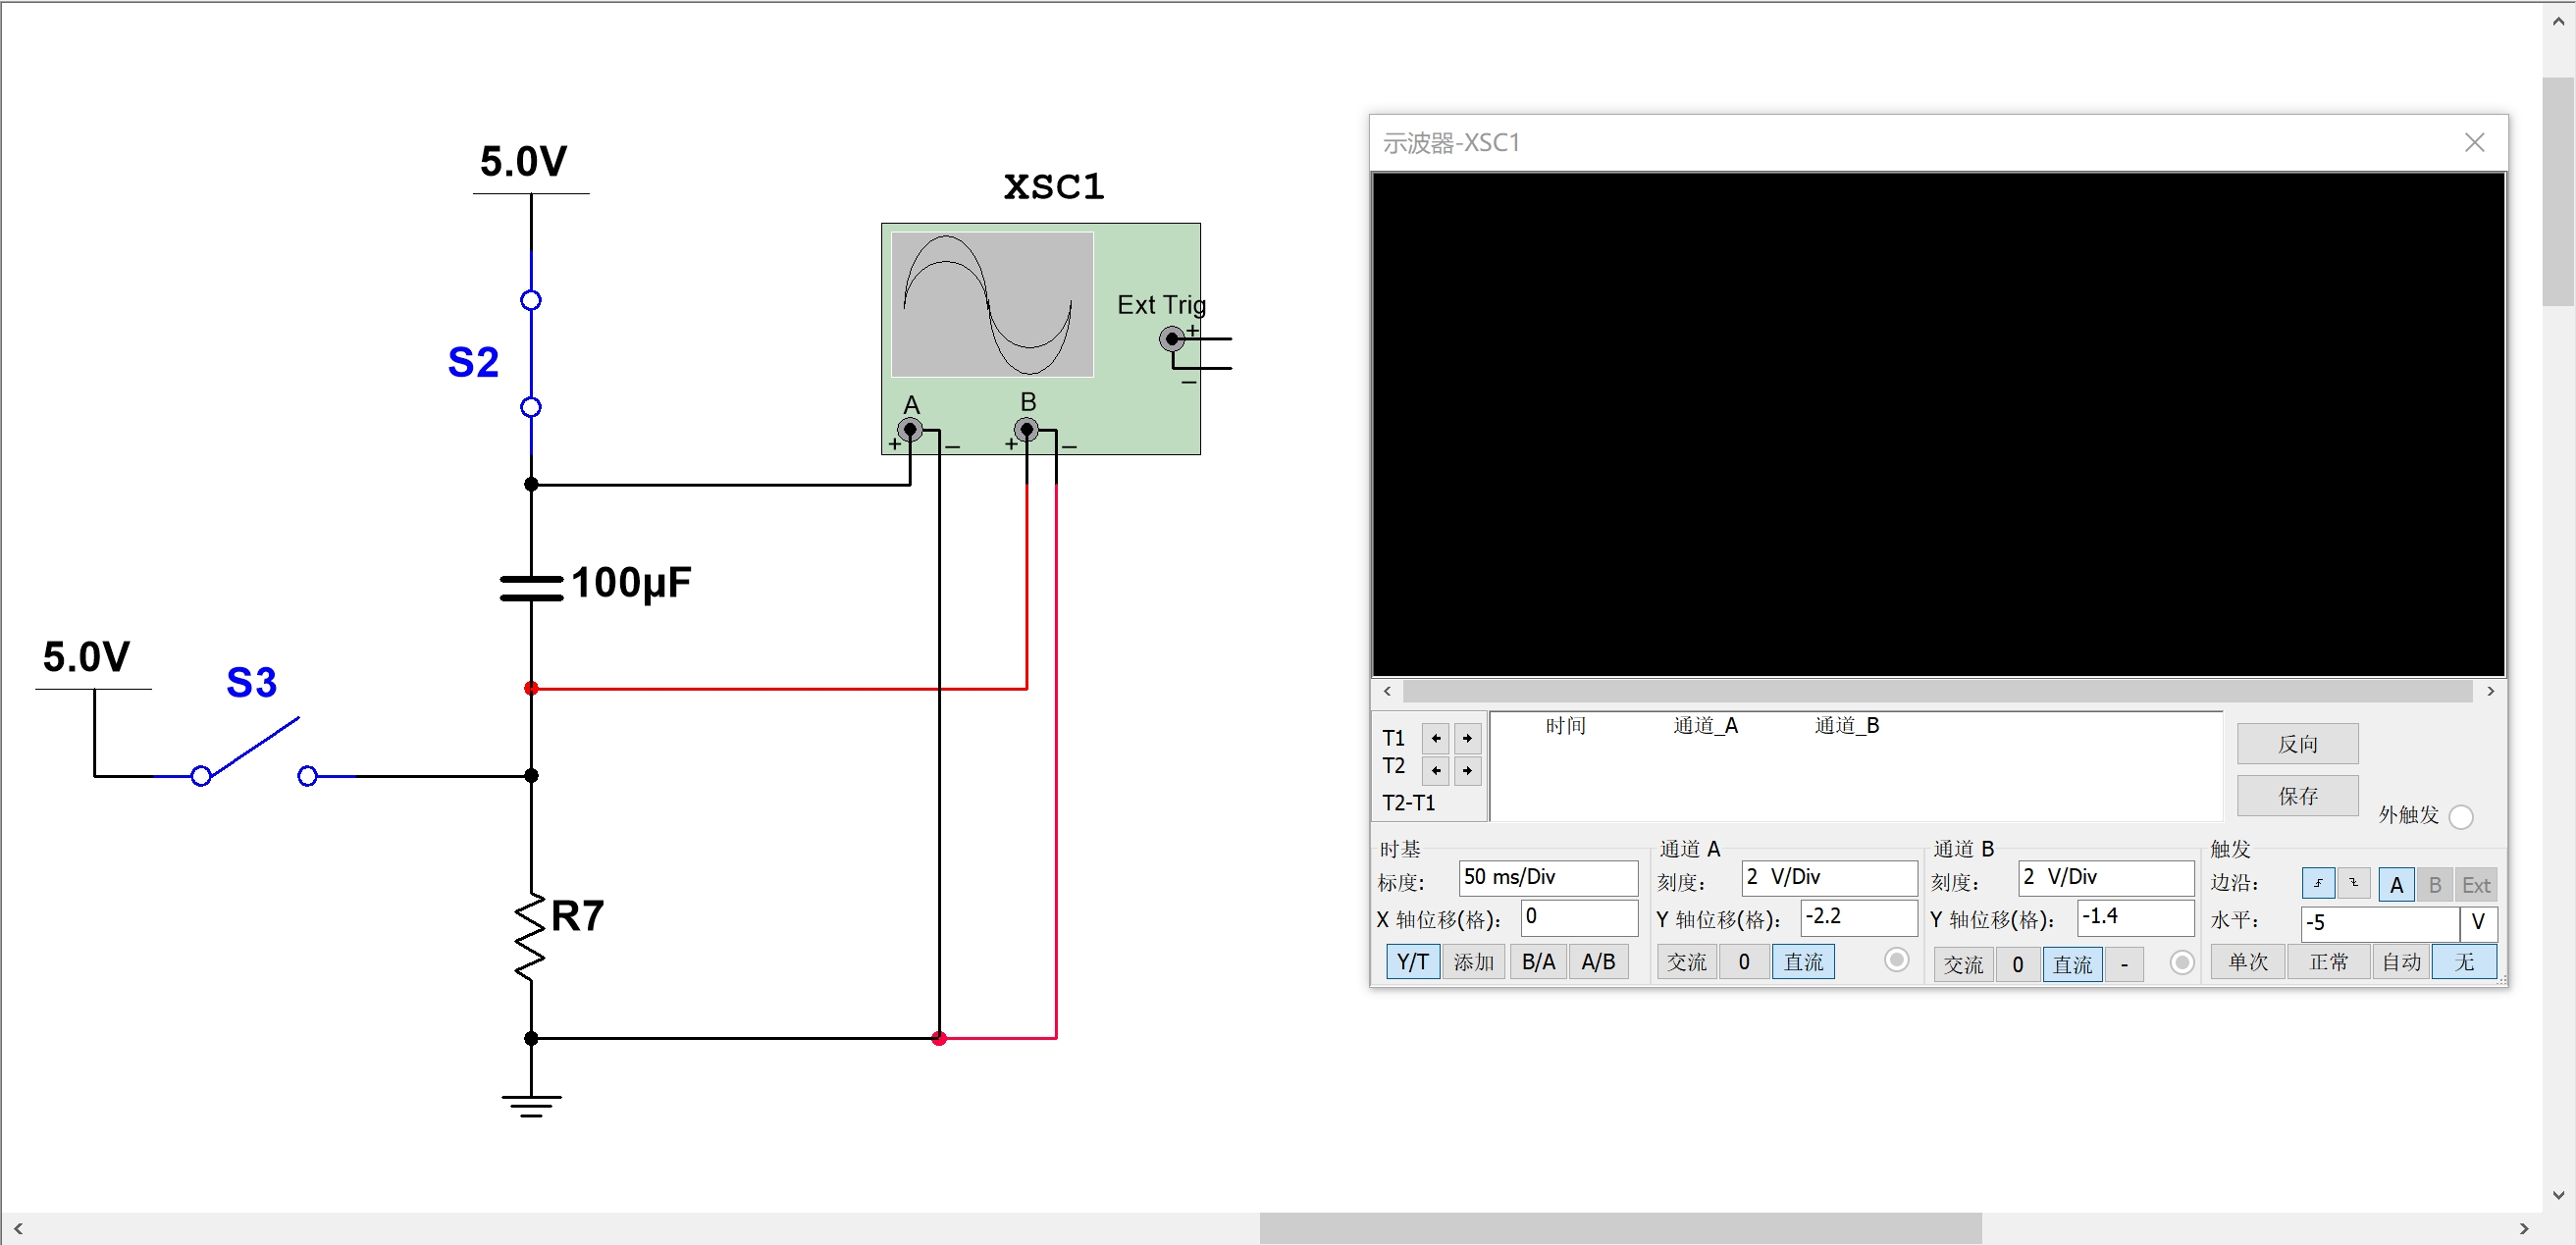
Task: Click the 保存 button
Action: pos(2297,795)
